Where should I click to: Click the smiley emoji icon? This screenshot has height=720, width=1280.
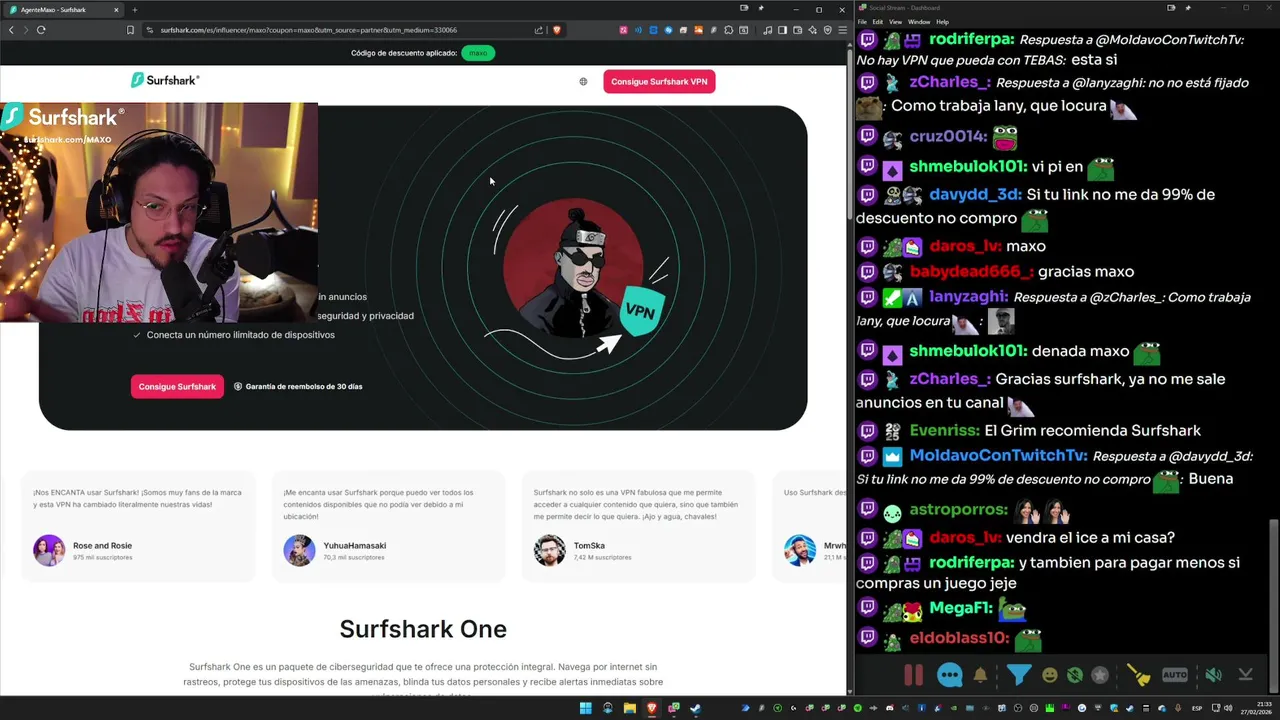(x=1049, y=675)
